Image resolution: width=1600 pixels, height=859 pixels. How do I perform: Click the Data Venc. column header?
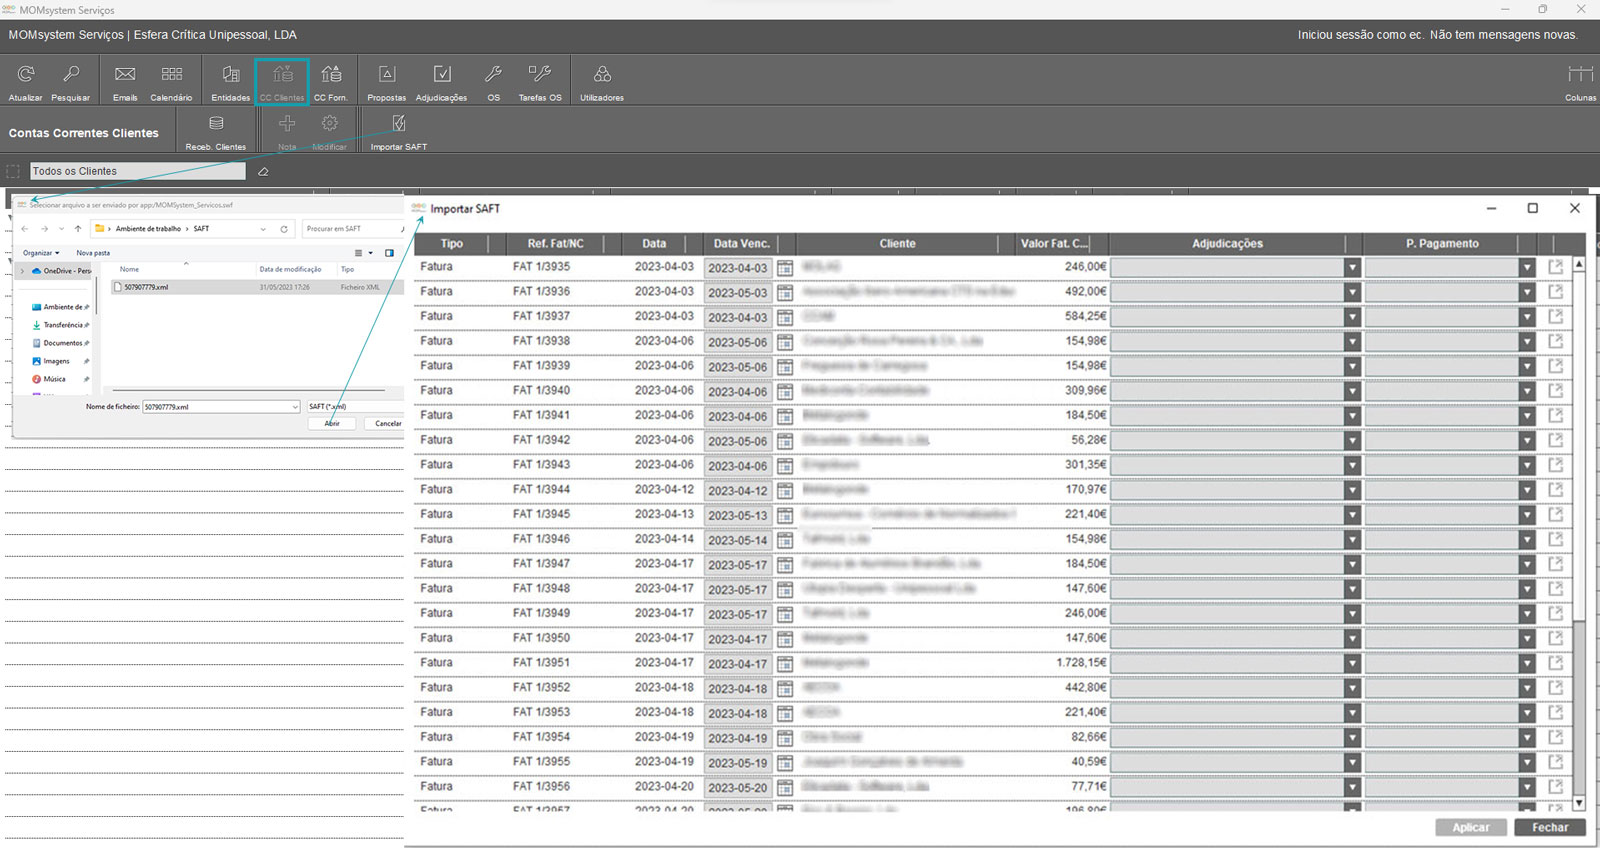741,244
